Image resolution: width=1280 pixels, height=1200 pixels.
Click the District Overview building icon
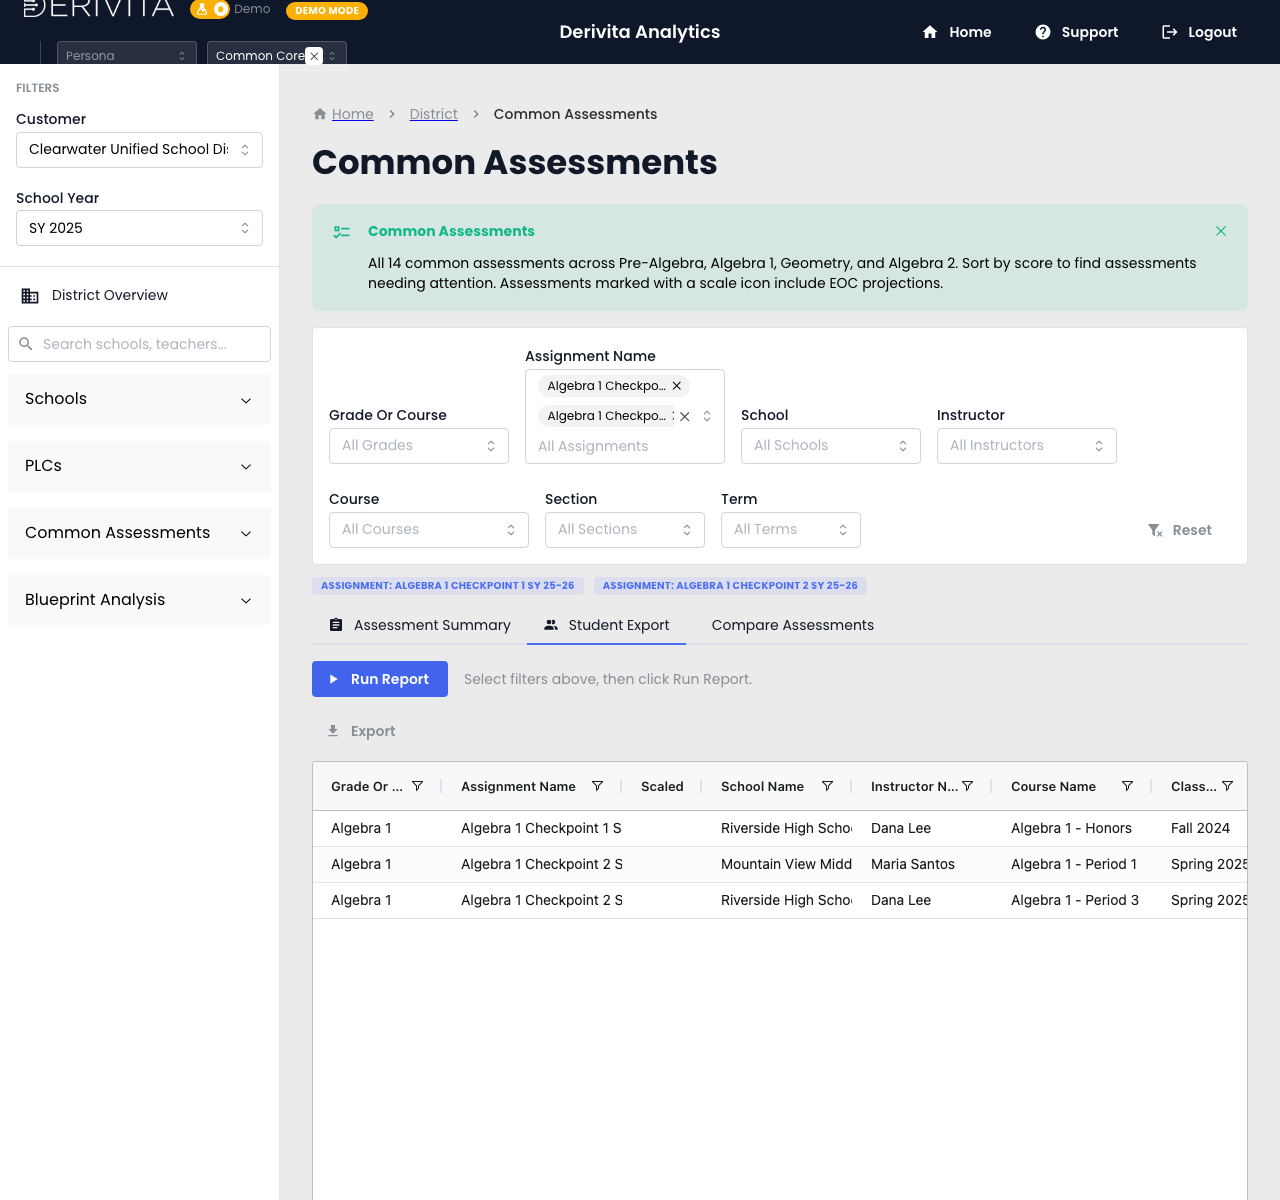pos(30,296)
